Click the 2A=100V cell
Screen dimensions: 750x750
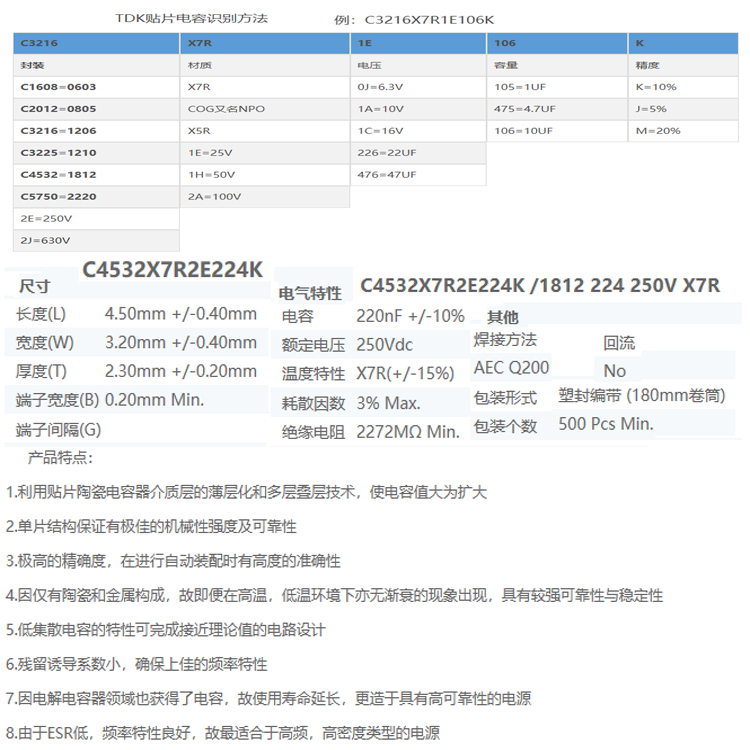[265, 197]
